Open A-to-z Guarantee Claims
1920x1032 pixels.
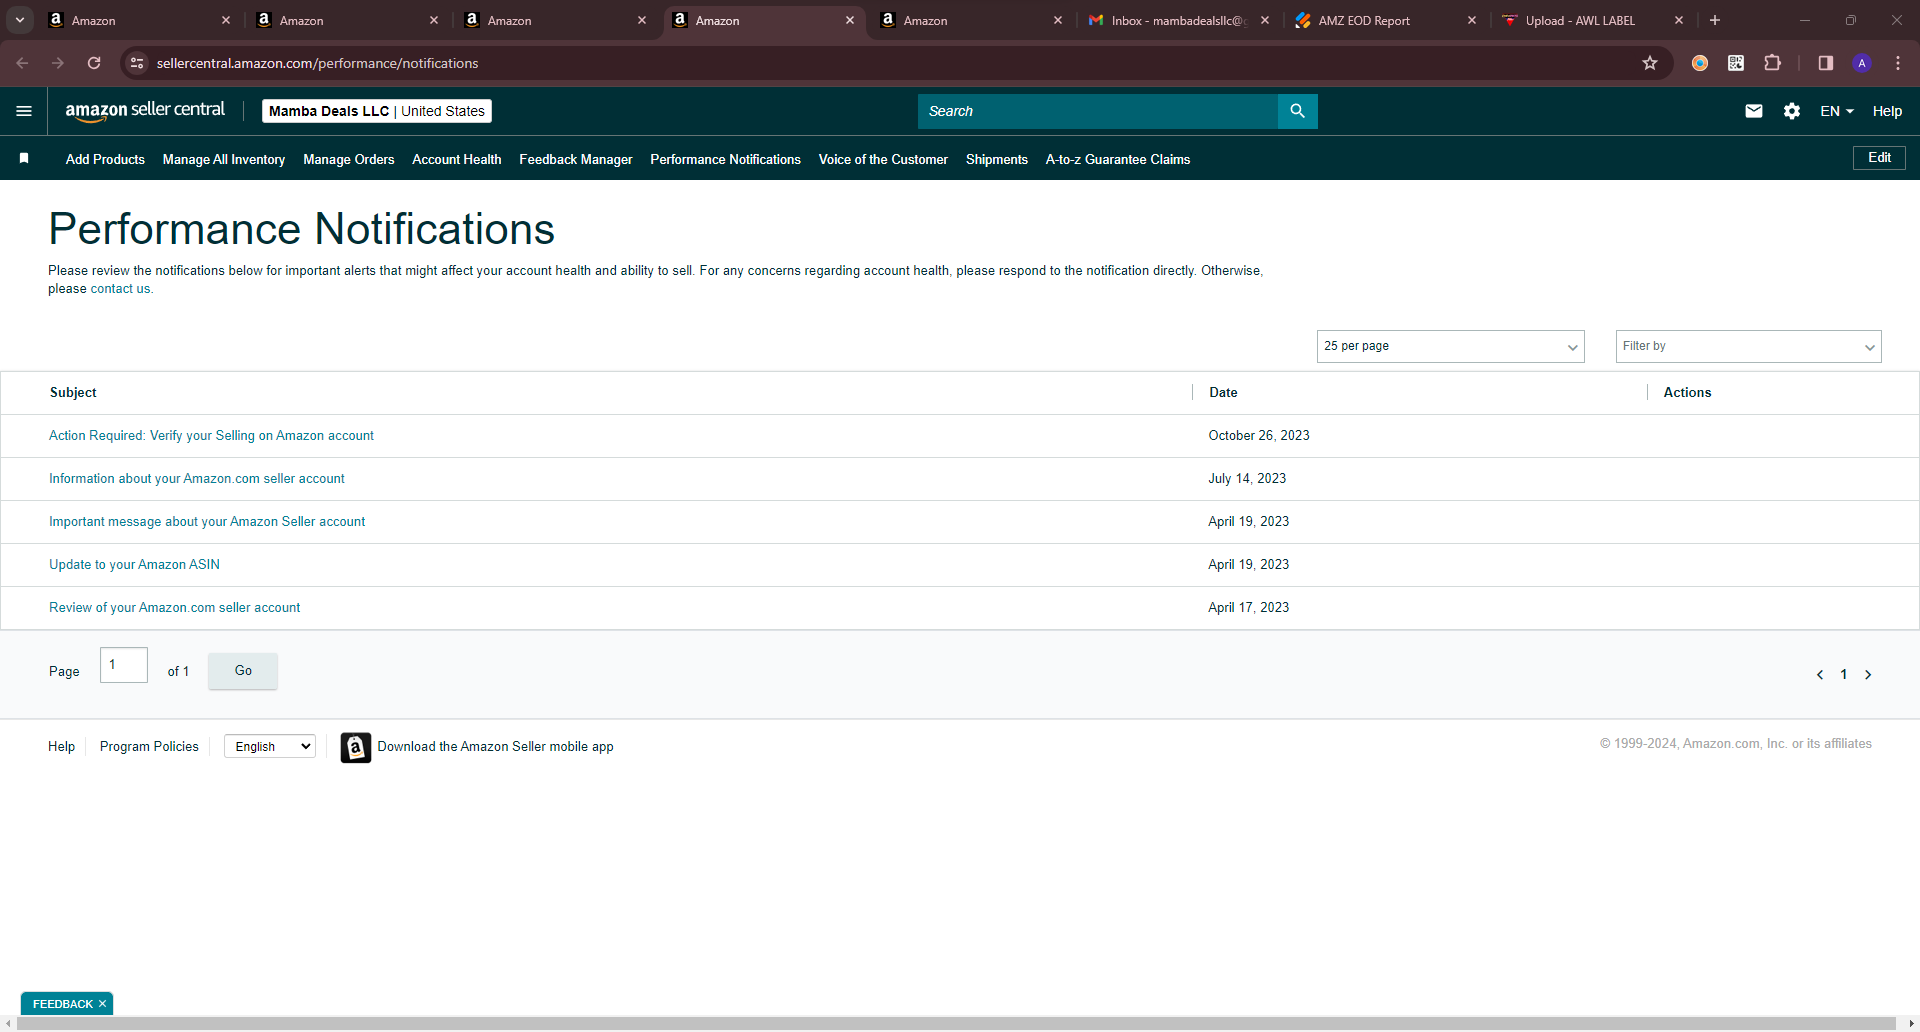tap(1118, 159)
